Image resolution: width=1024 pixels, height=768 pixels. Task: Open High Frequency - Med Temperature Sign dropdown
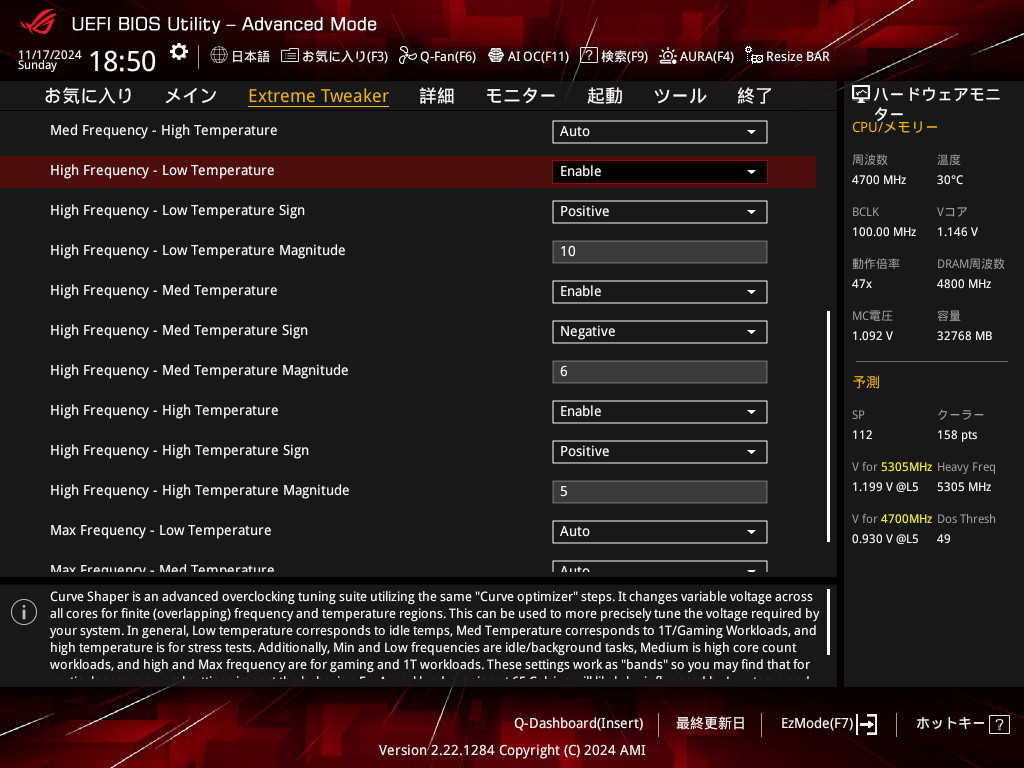point(660,332)
